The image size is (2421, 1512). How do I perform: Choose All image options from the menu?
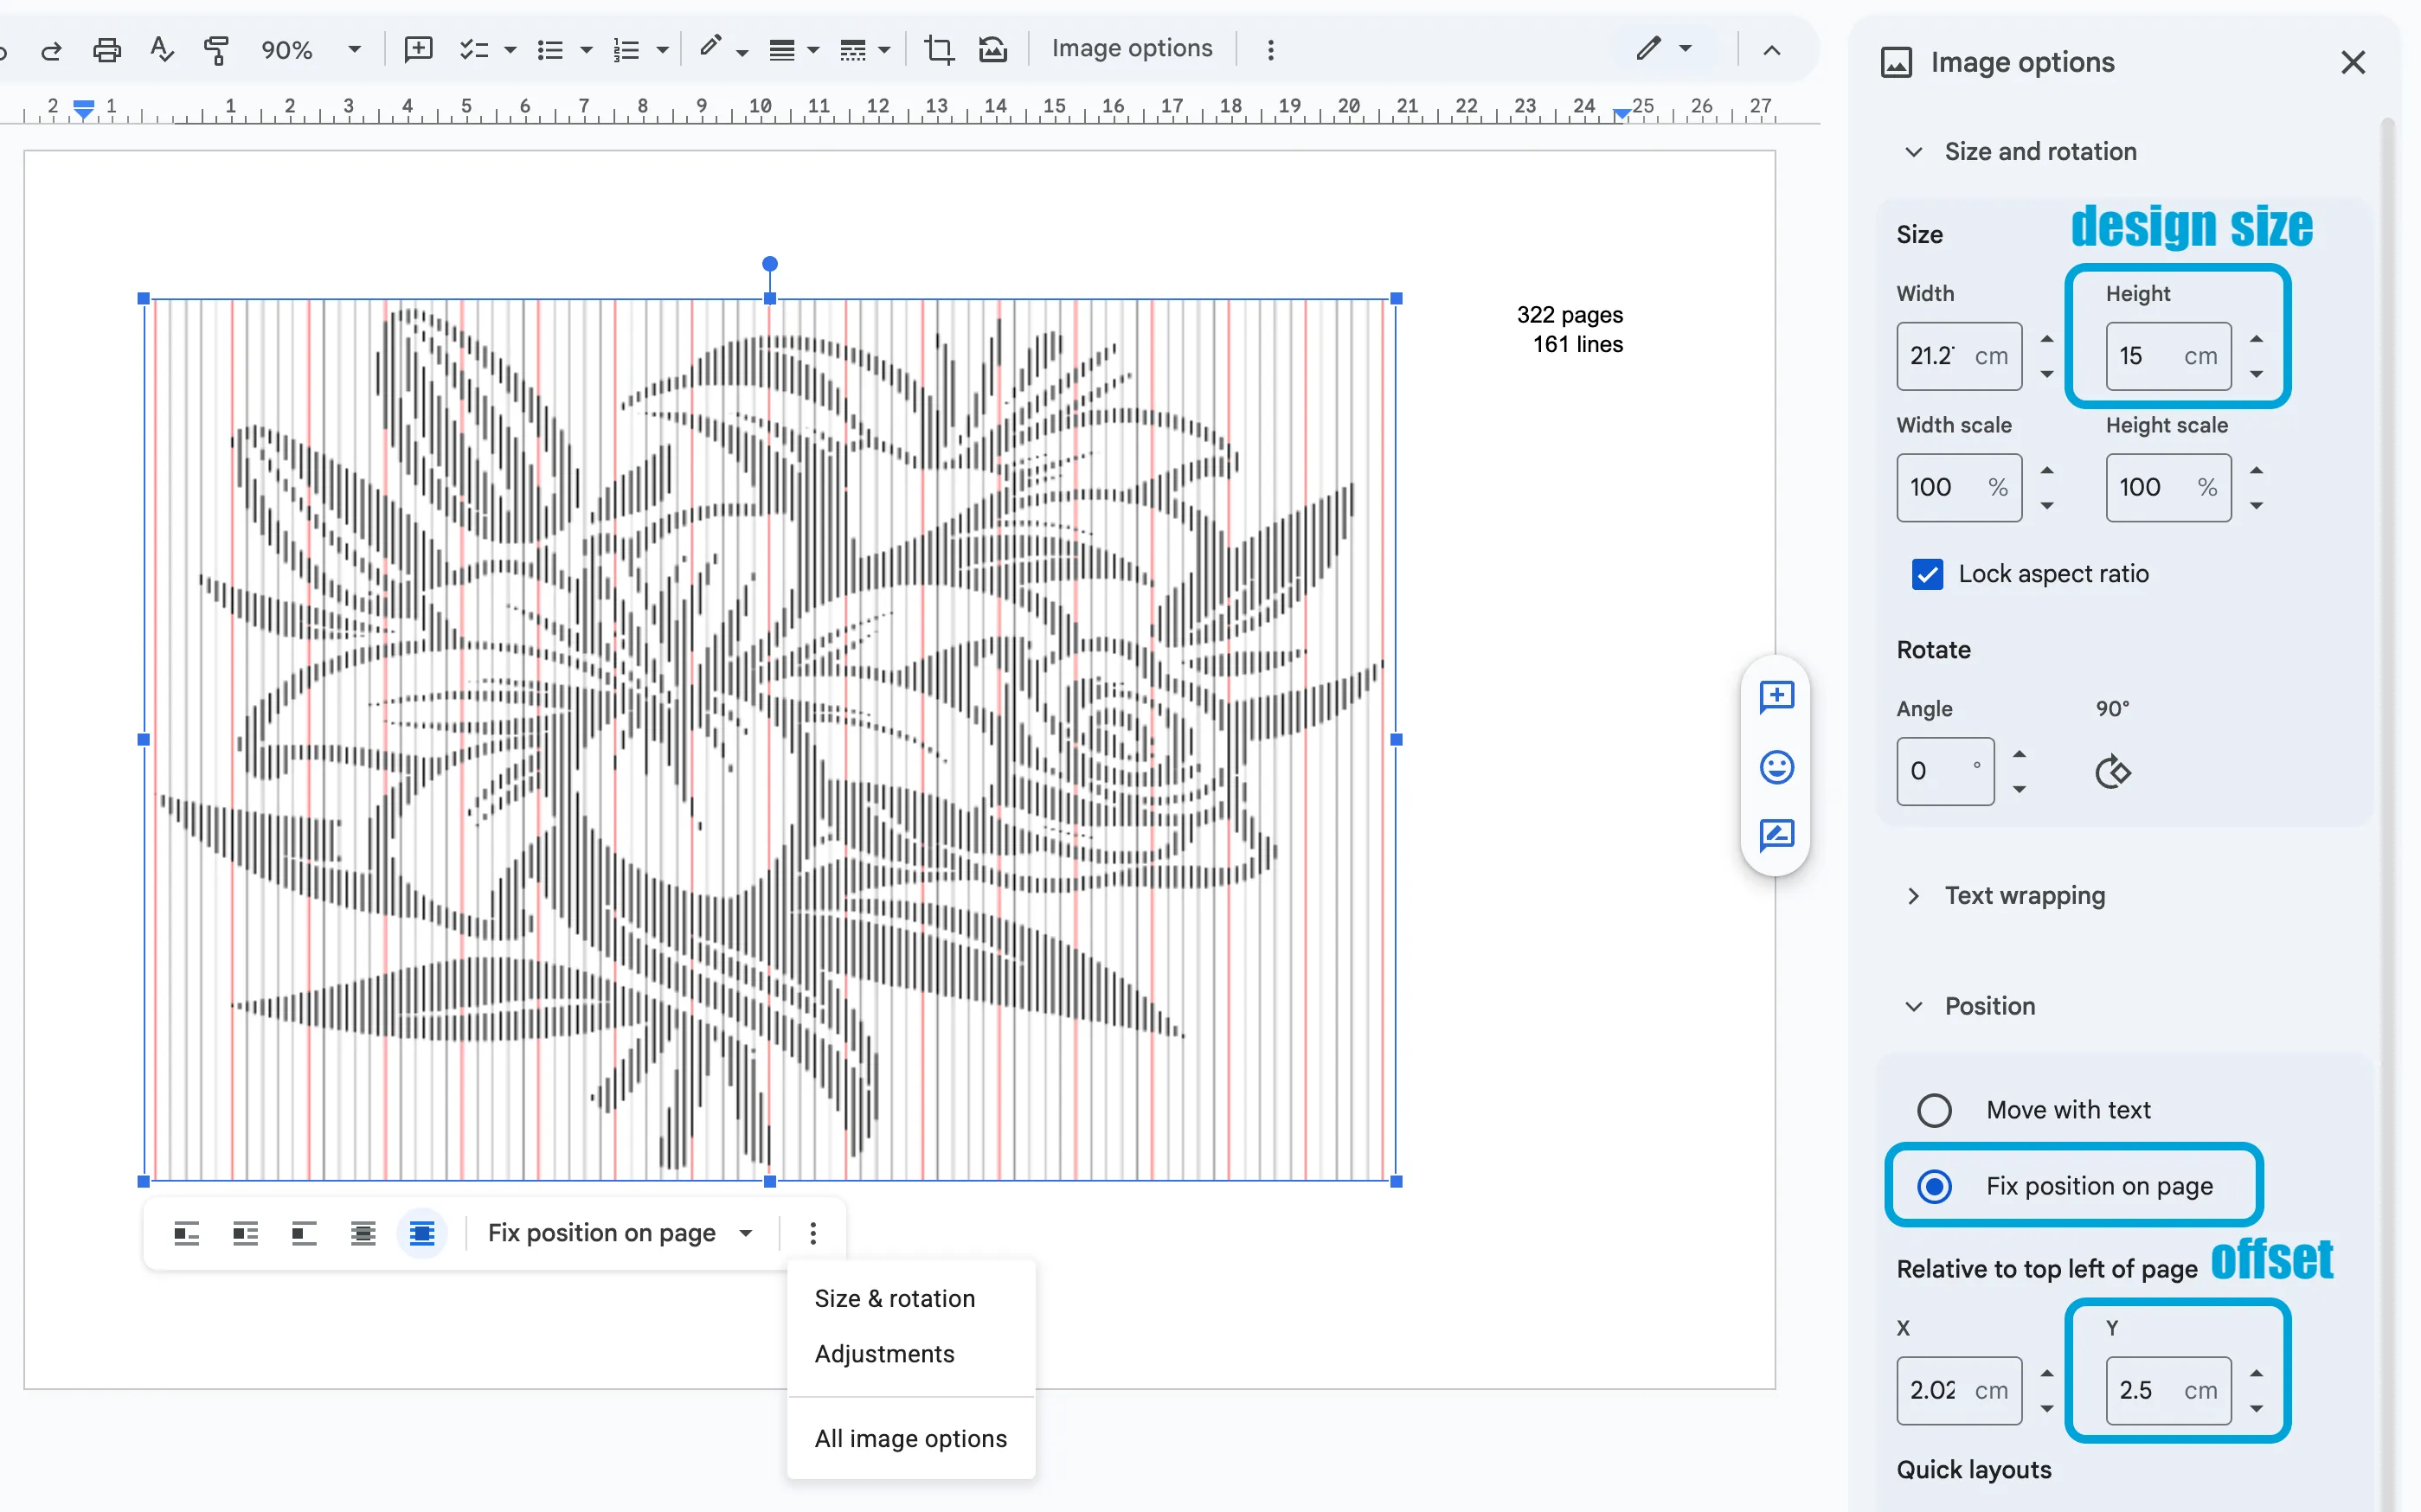click(909, 1438)
